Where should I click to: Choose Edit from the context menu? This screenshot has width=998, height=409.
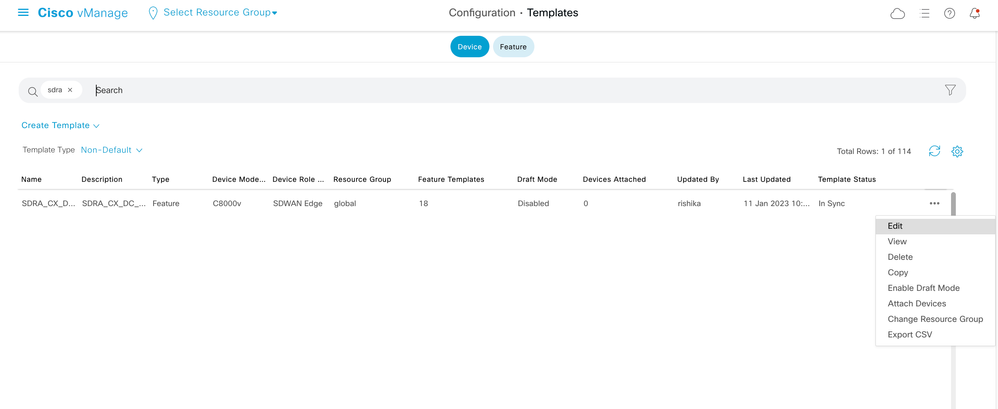(x=935, y=226)
